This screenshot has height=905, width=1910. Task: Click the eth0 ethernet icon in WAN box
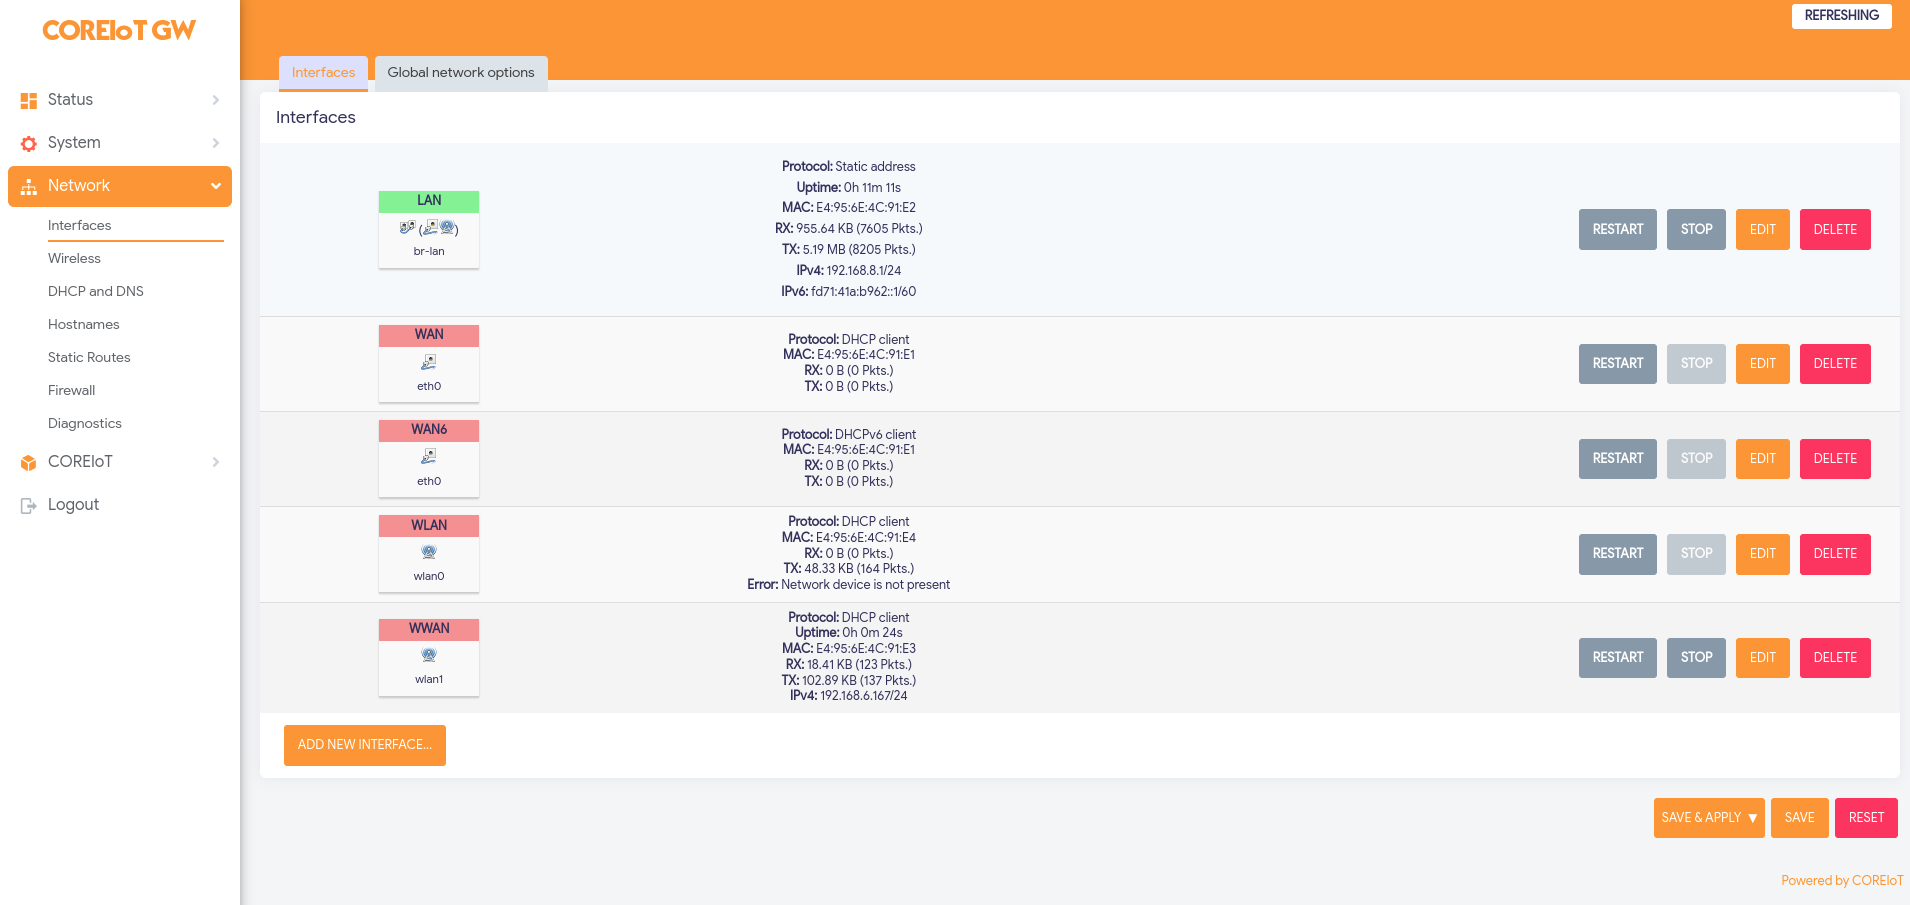(429, 362)
